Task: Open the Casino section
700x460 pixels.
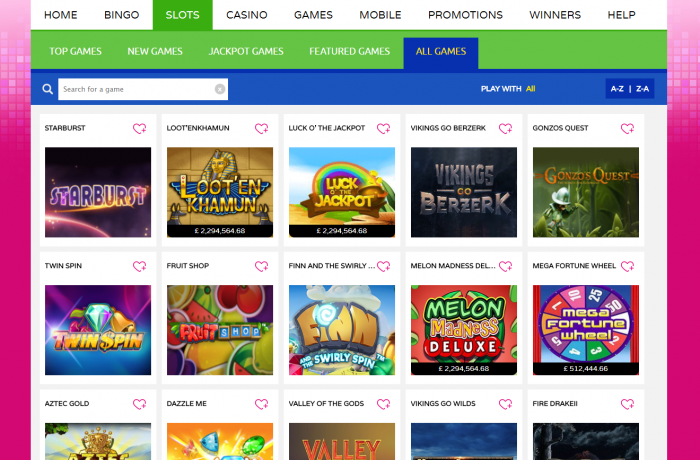Action: tap(246, 15)
